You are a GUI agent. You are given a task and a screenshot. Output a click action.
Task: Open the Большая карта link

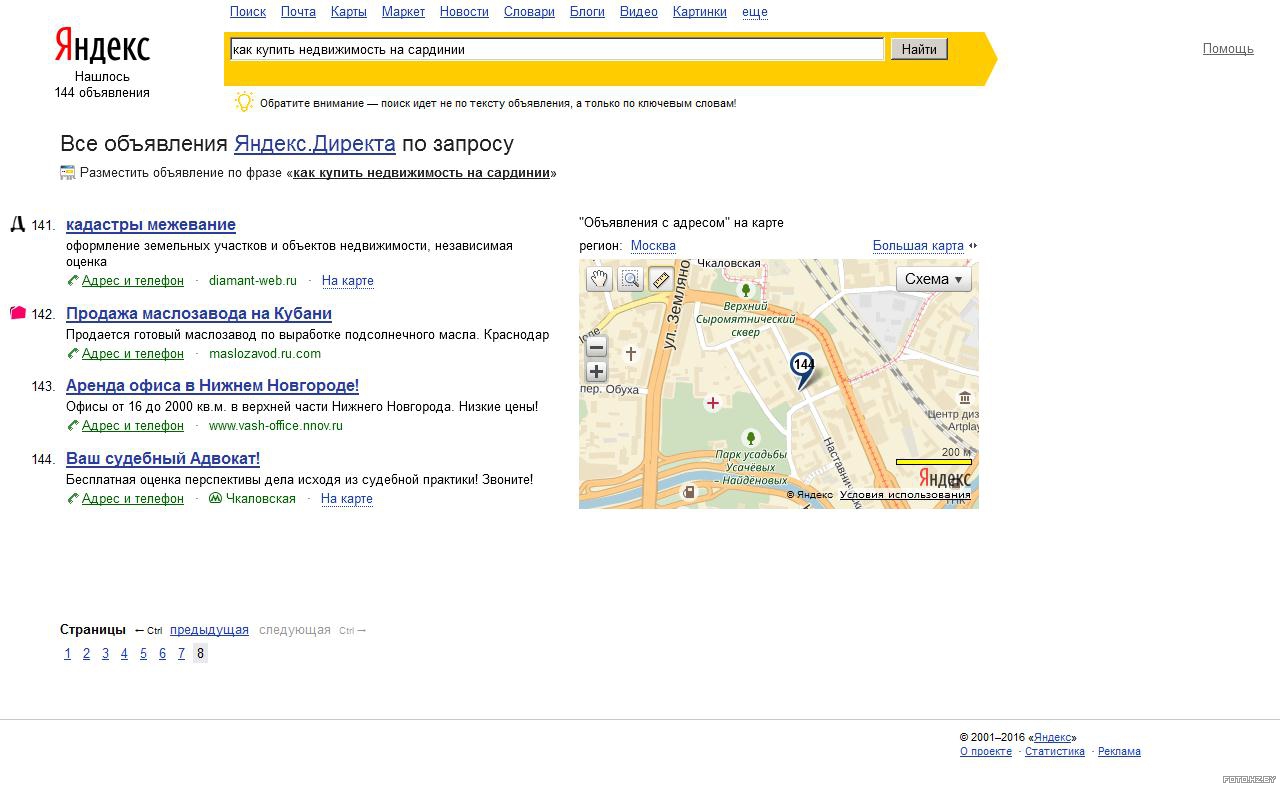pyautogui.click(x=918, y=246)
